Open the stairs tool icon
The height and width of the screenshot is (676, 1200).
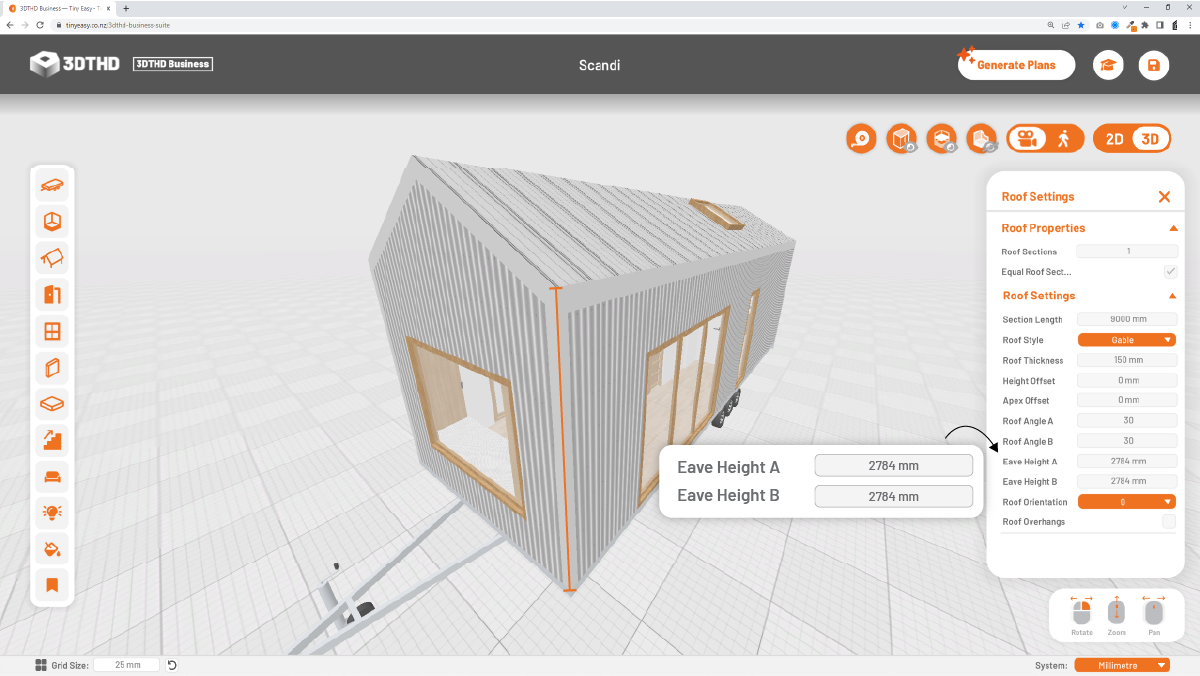52,439
